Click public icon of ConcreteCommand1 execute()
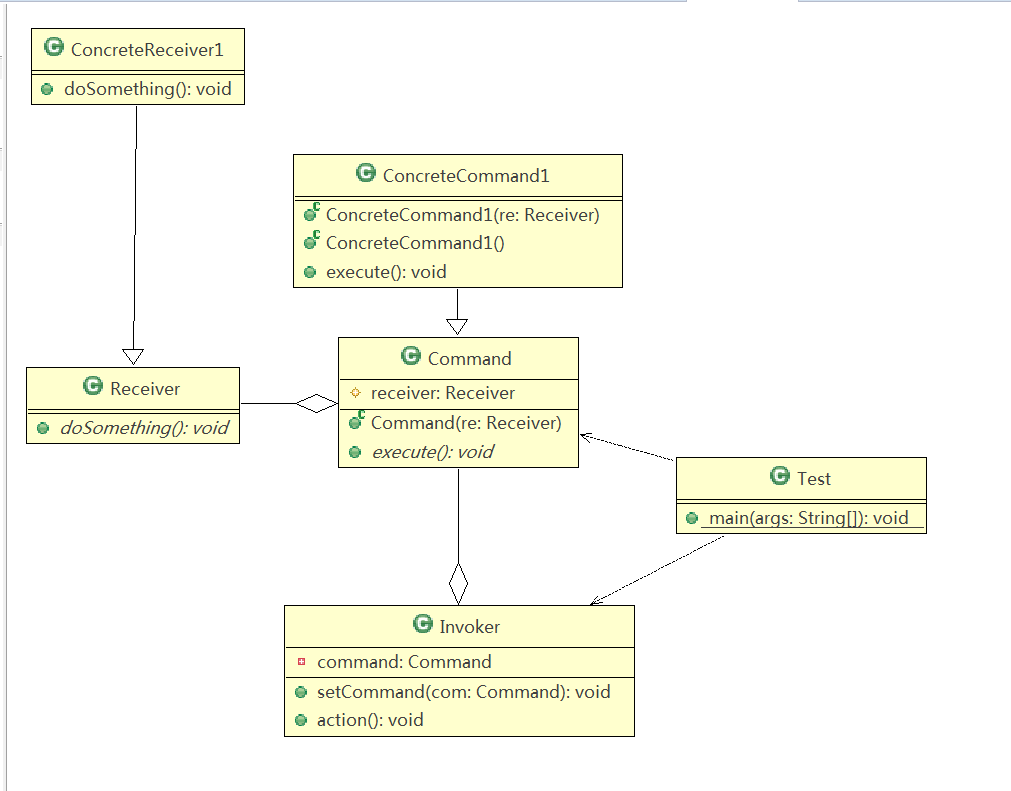The height and width of the screenshot is (791, 1011). click(310, 272)
